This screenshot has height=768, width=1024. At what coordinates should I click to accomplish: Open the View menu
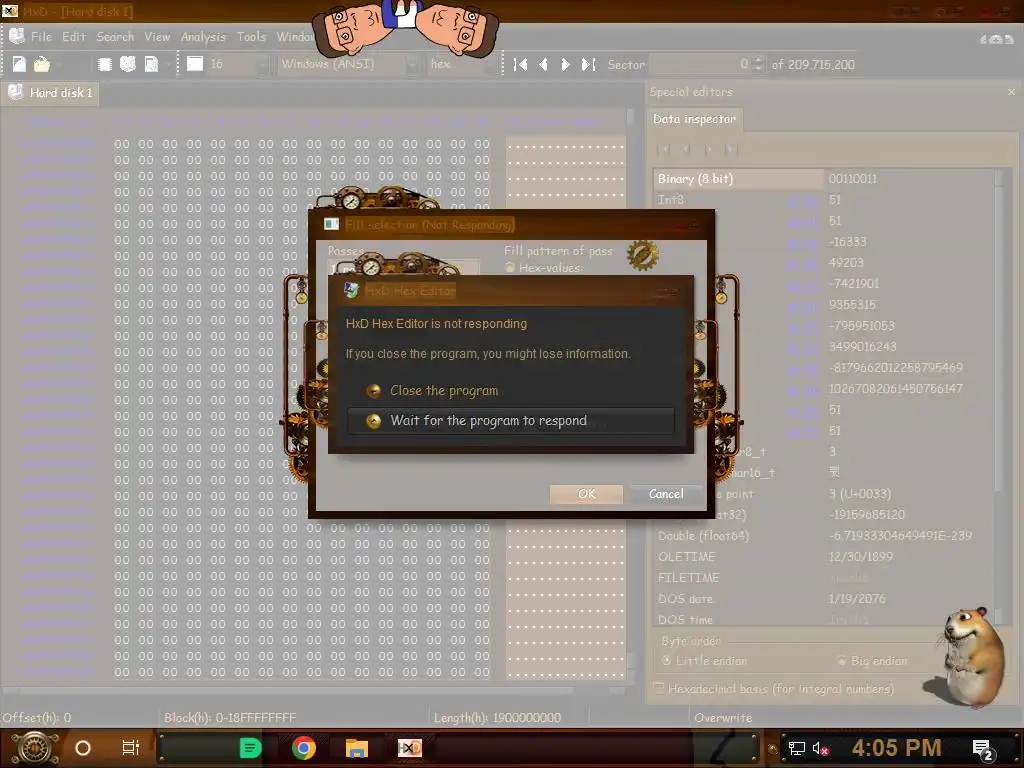click(x=157, y=37)
